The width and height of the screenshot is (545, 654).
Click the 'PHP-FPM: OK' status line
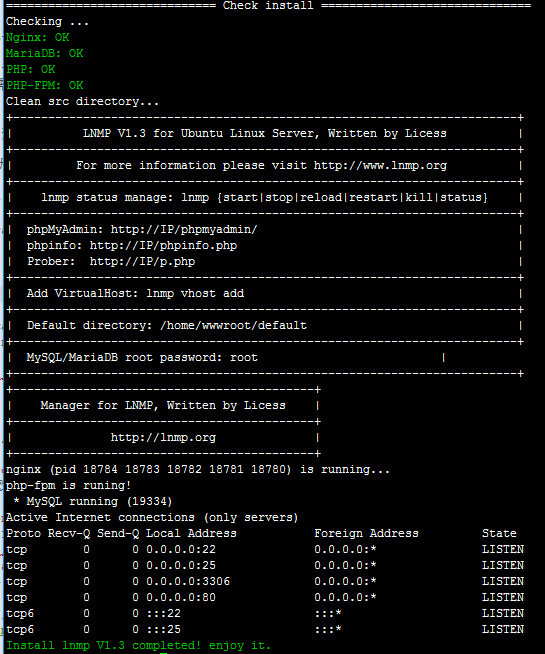click(45, 86)
